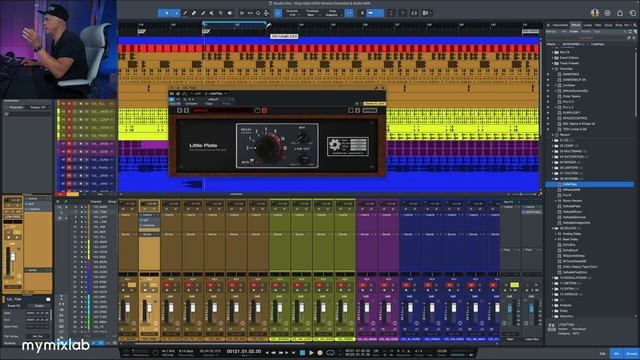This screenshot has height=360, width=640.
Task: Sort browser by Type
Action: coord(597,31)
